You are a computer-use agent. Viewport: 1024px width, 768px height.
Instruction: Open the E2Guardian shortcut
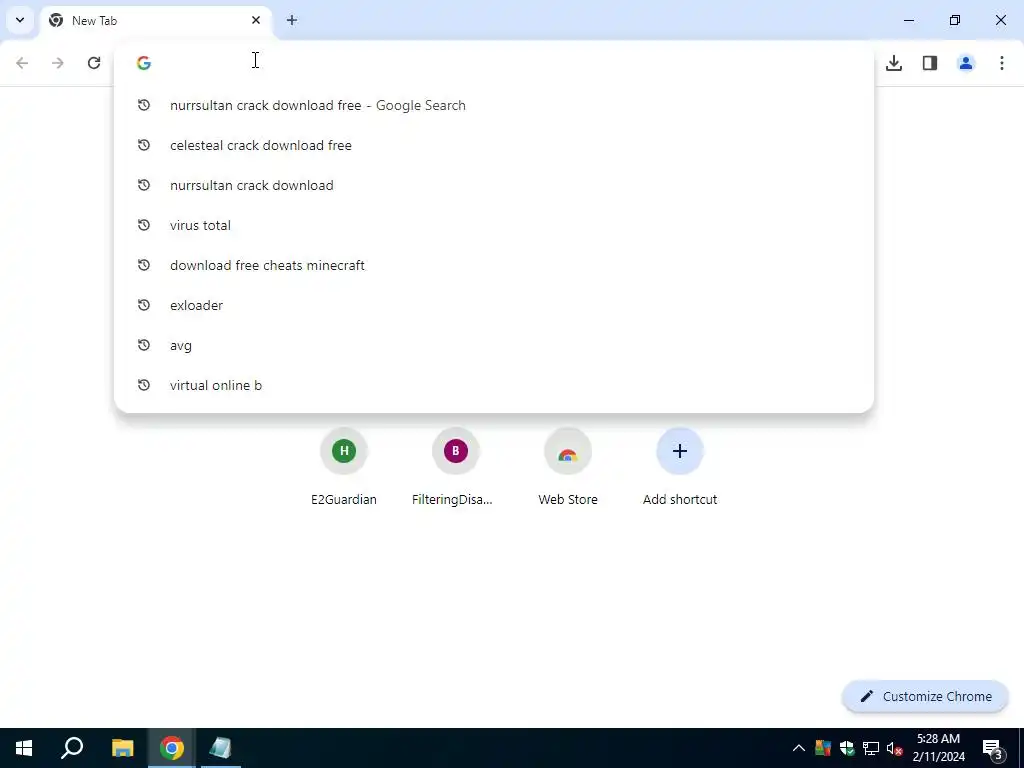click(344, 467)
